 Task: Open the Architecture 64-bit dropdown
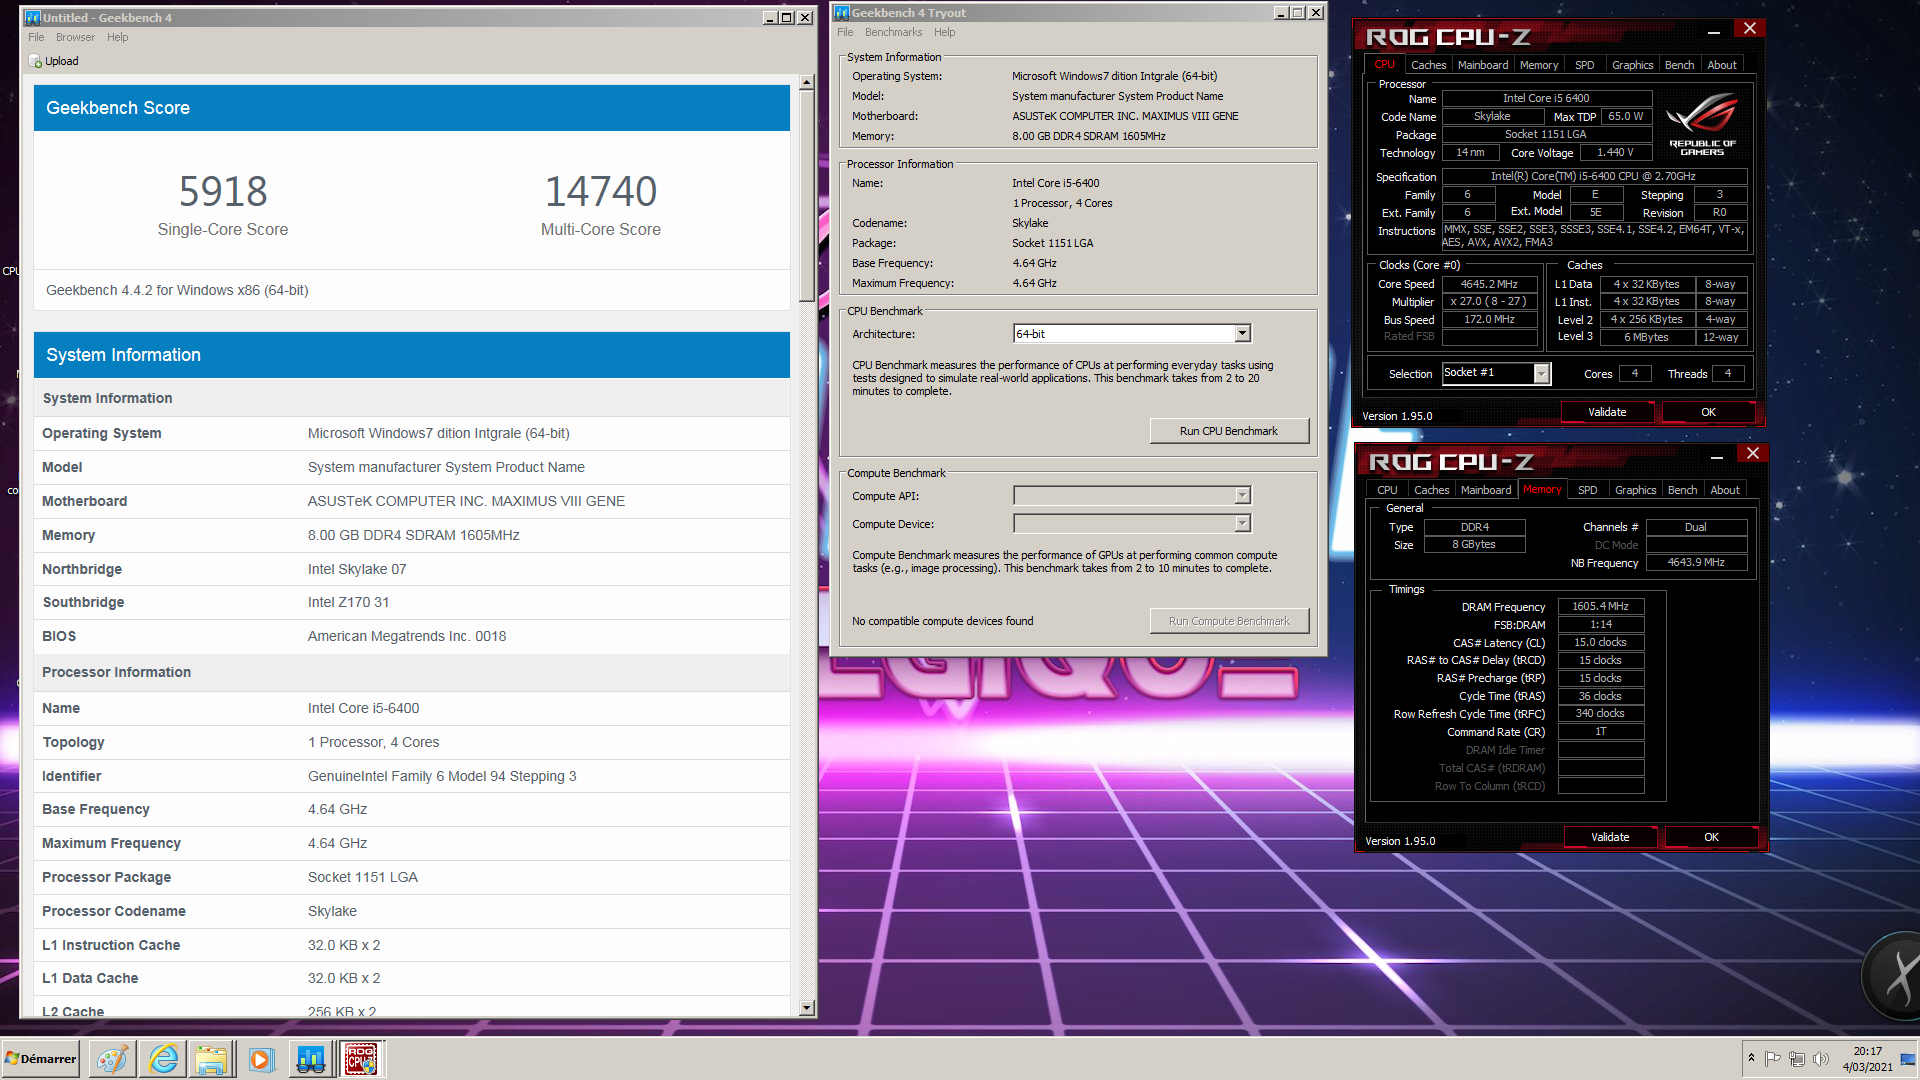tap(1132, 334)
